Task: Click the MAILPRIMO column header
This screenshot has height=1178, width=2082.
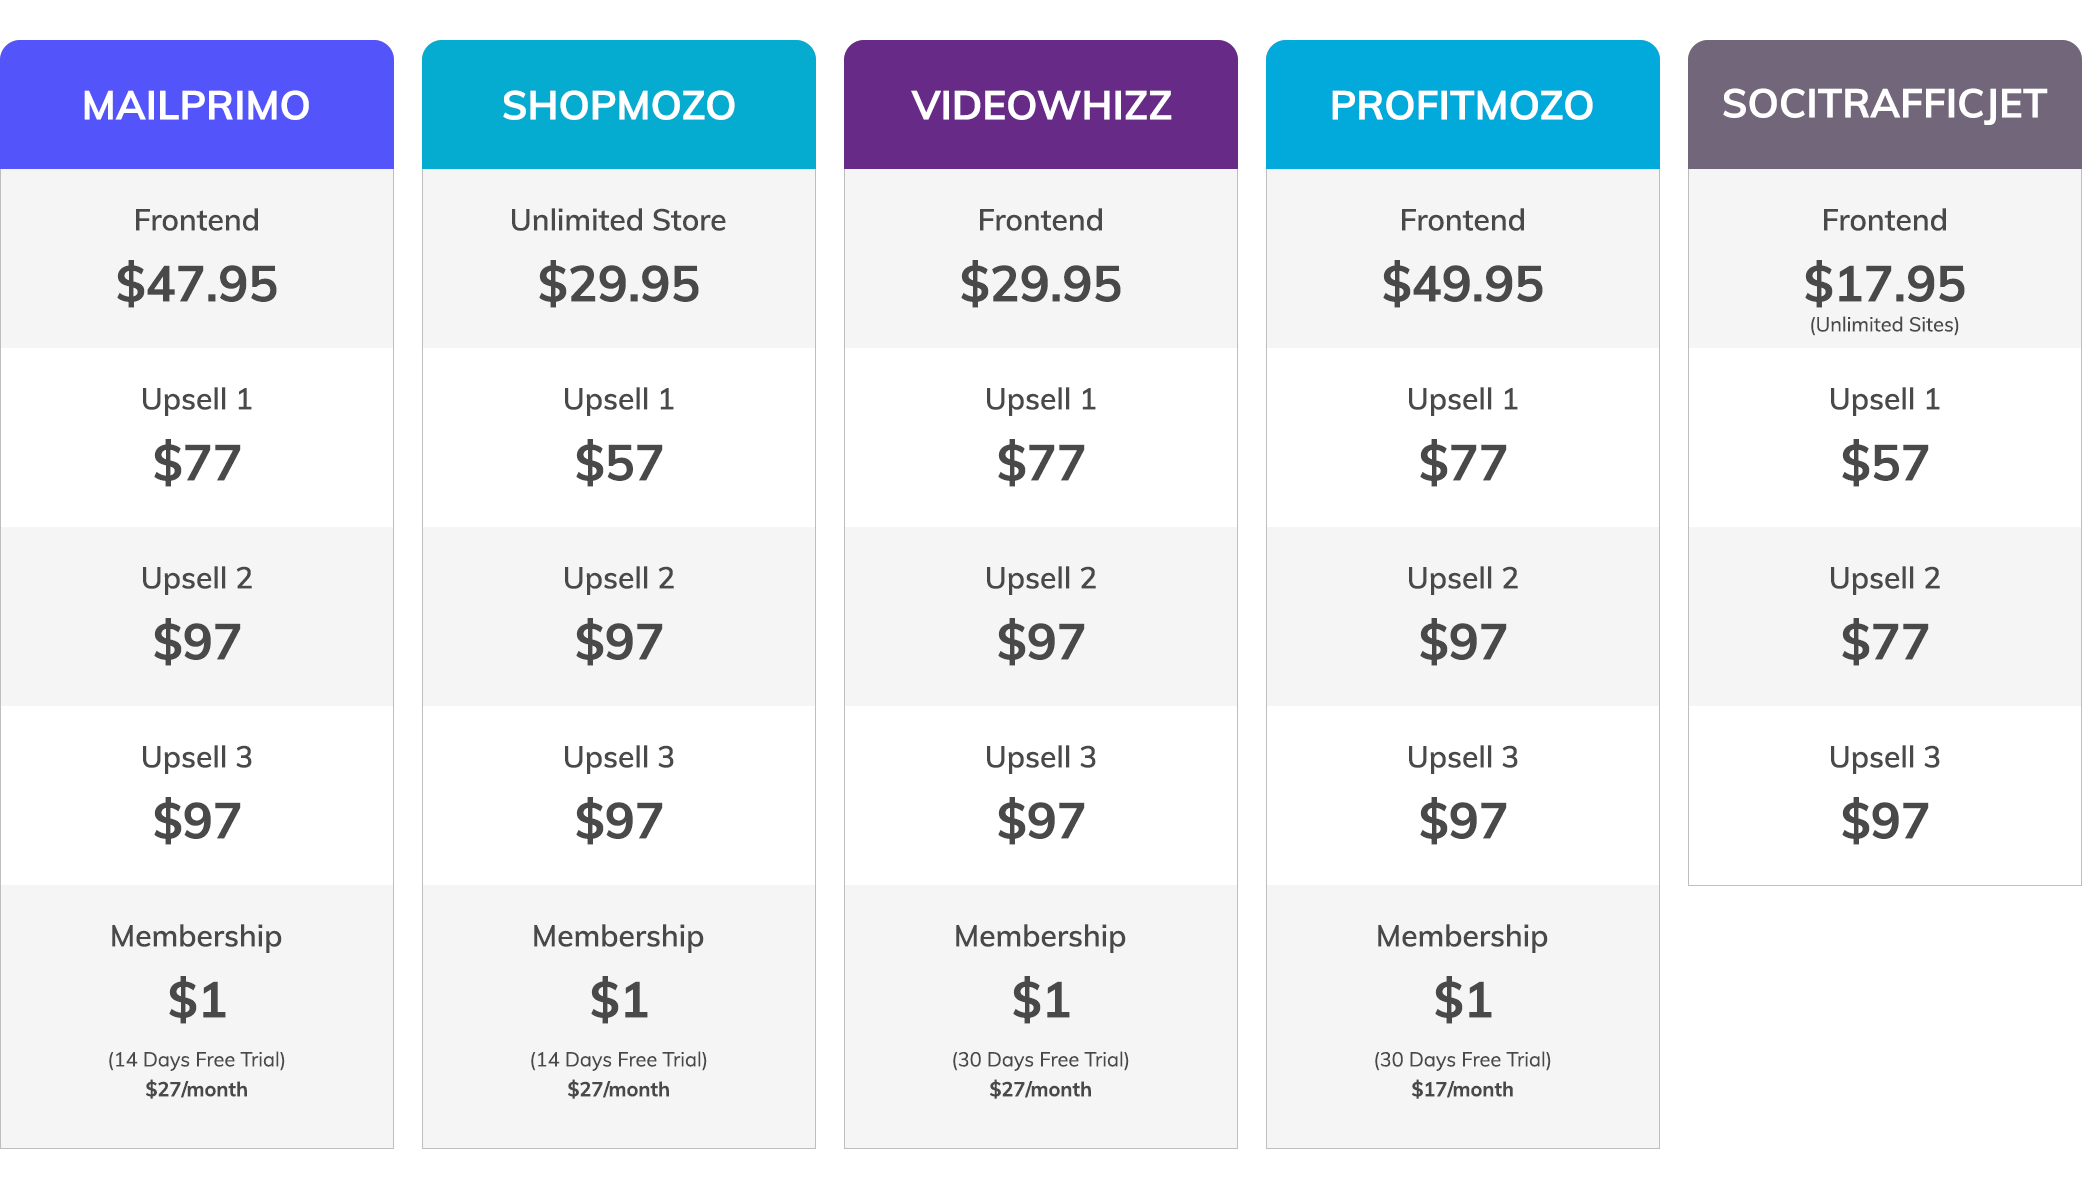Action: [x=196, y=105]
